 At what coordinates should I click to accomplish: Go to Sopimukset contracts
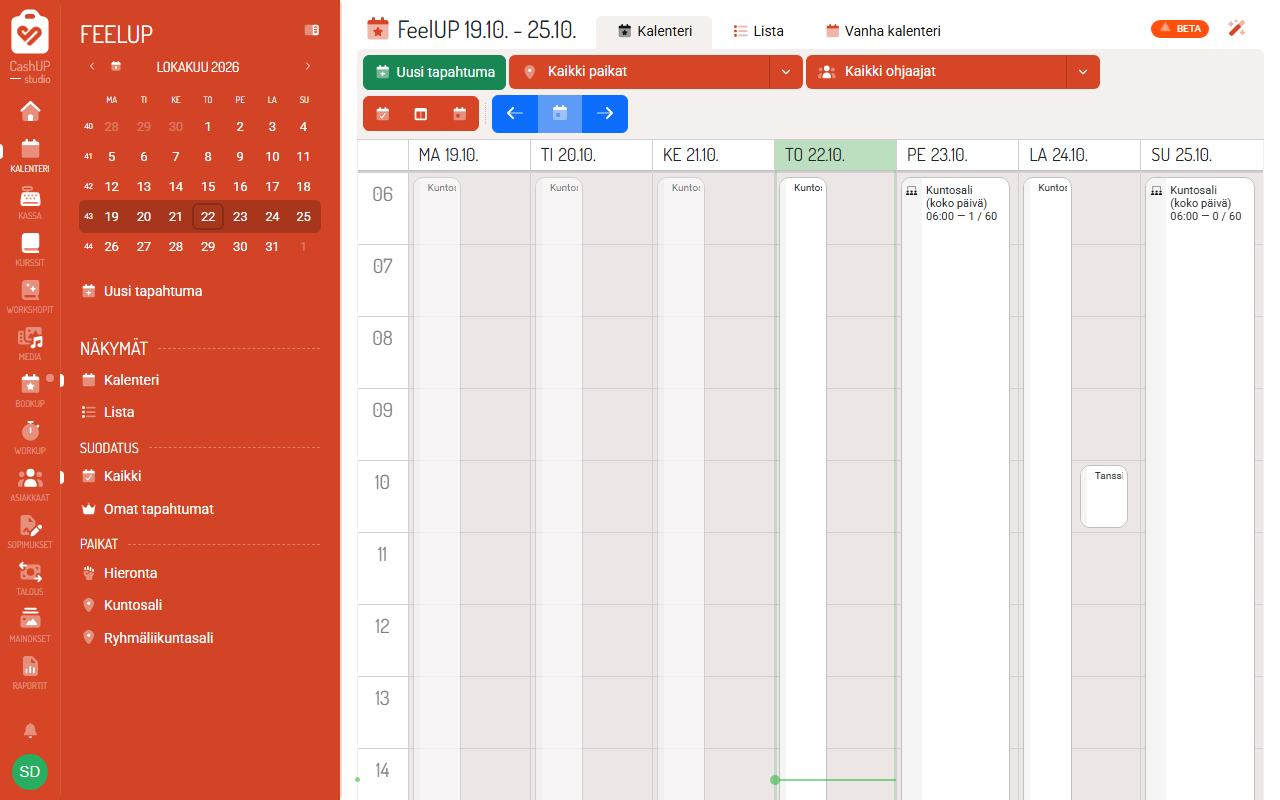point(30,531)
